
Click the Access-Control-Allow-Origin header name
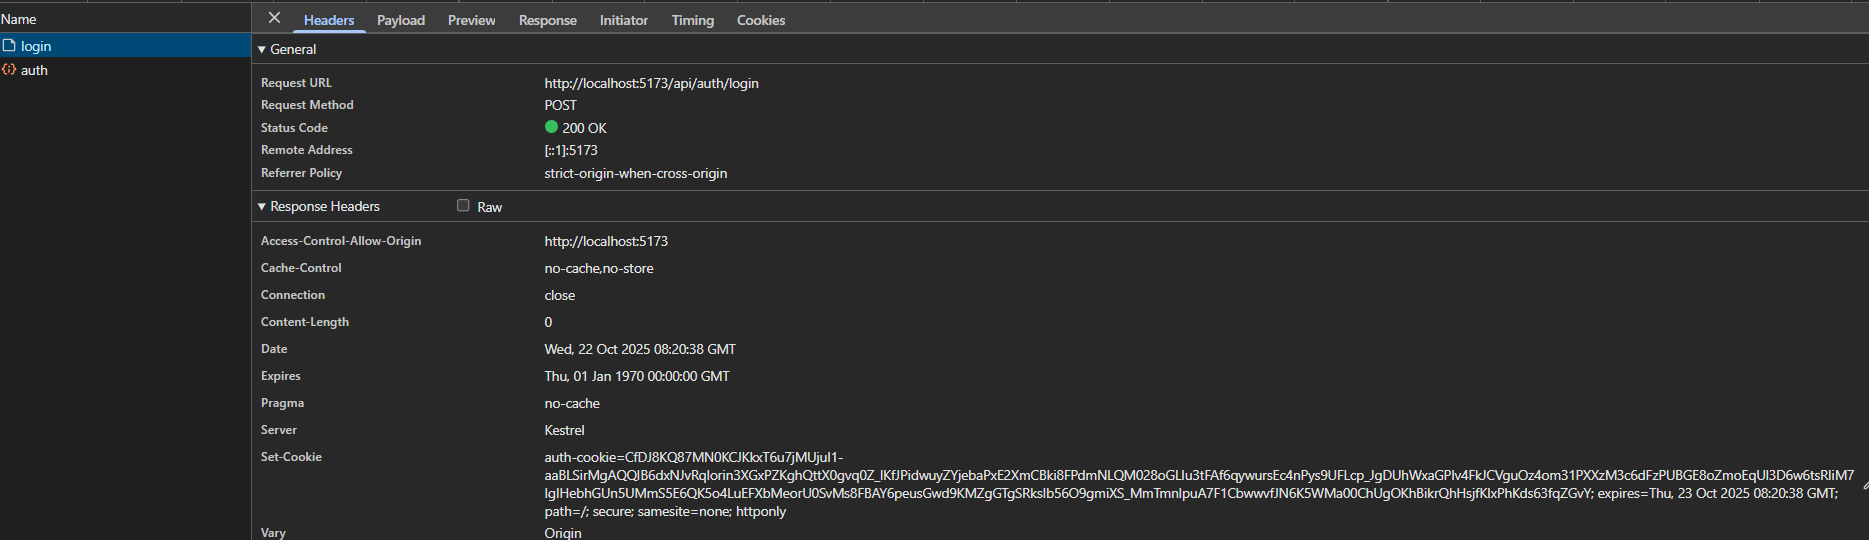tap(341, 241)
